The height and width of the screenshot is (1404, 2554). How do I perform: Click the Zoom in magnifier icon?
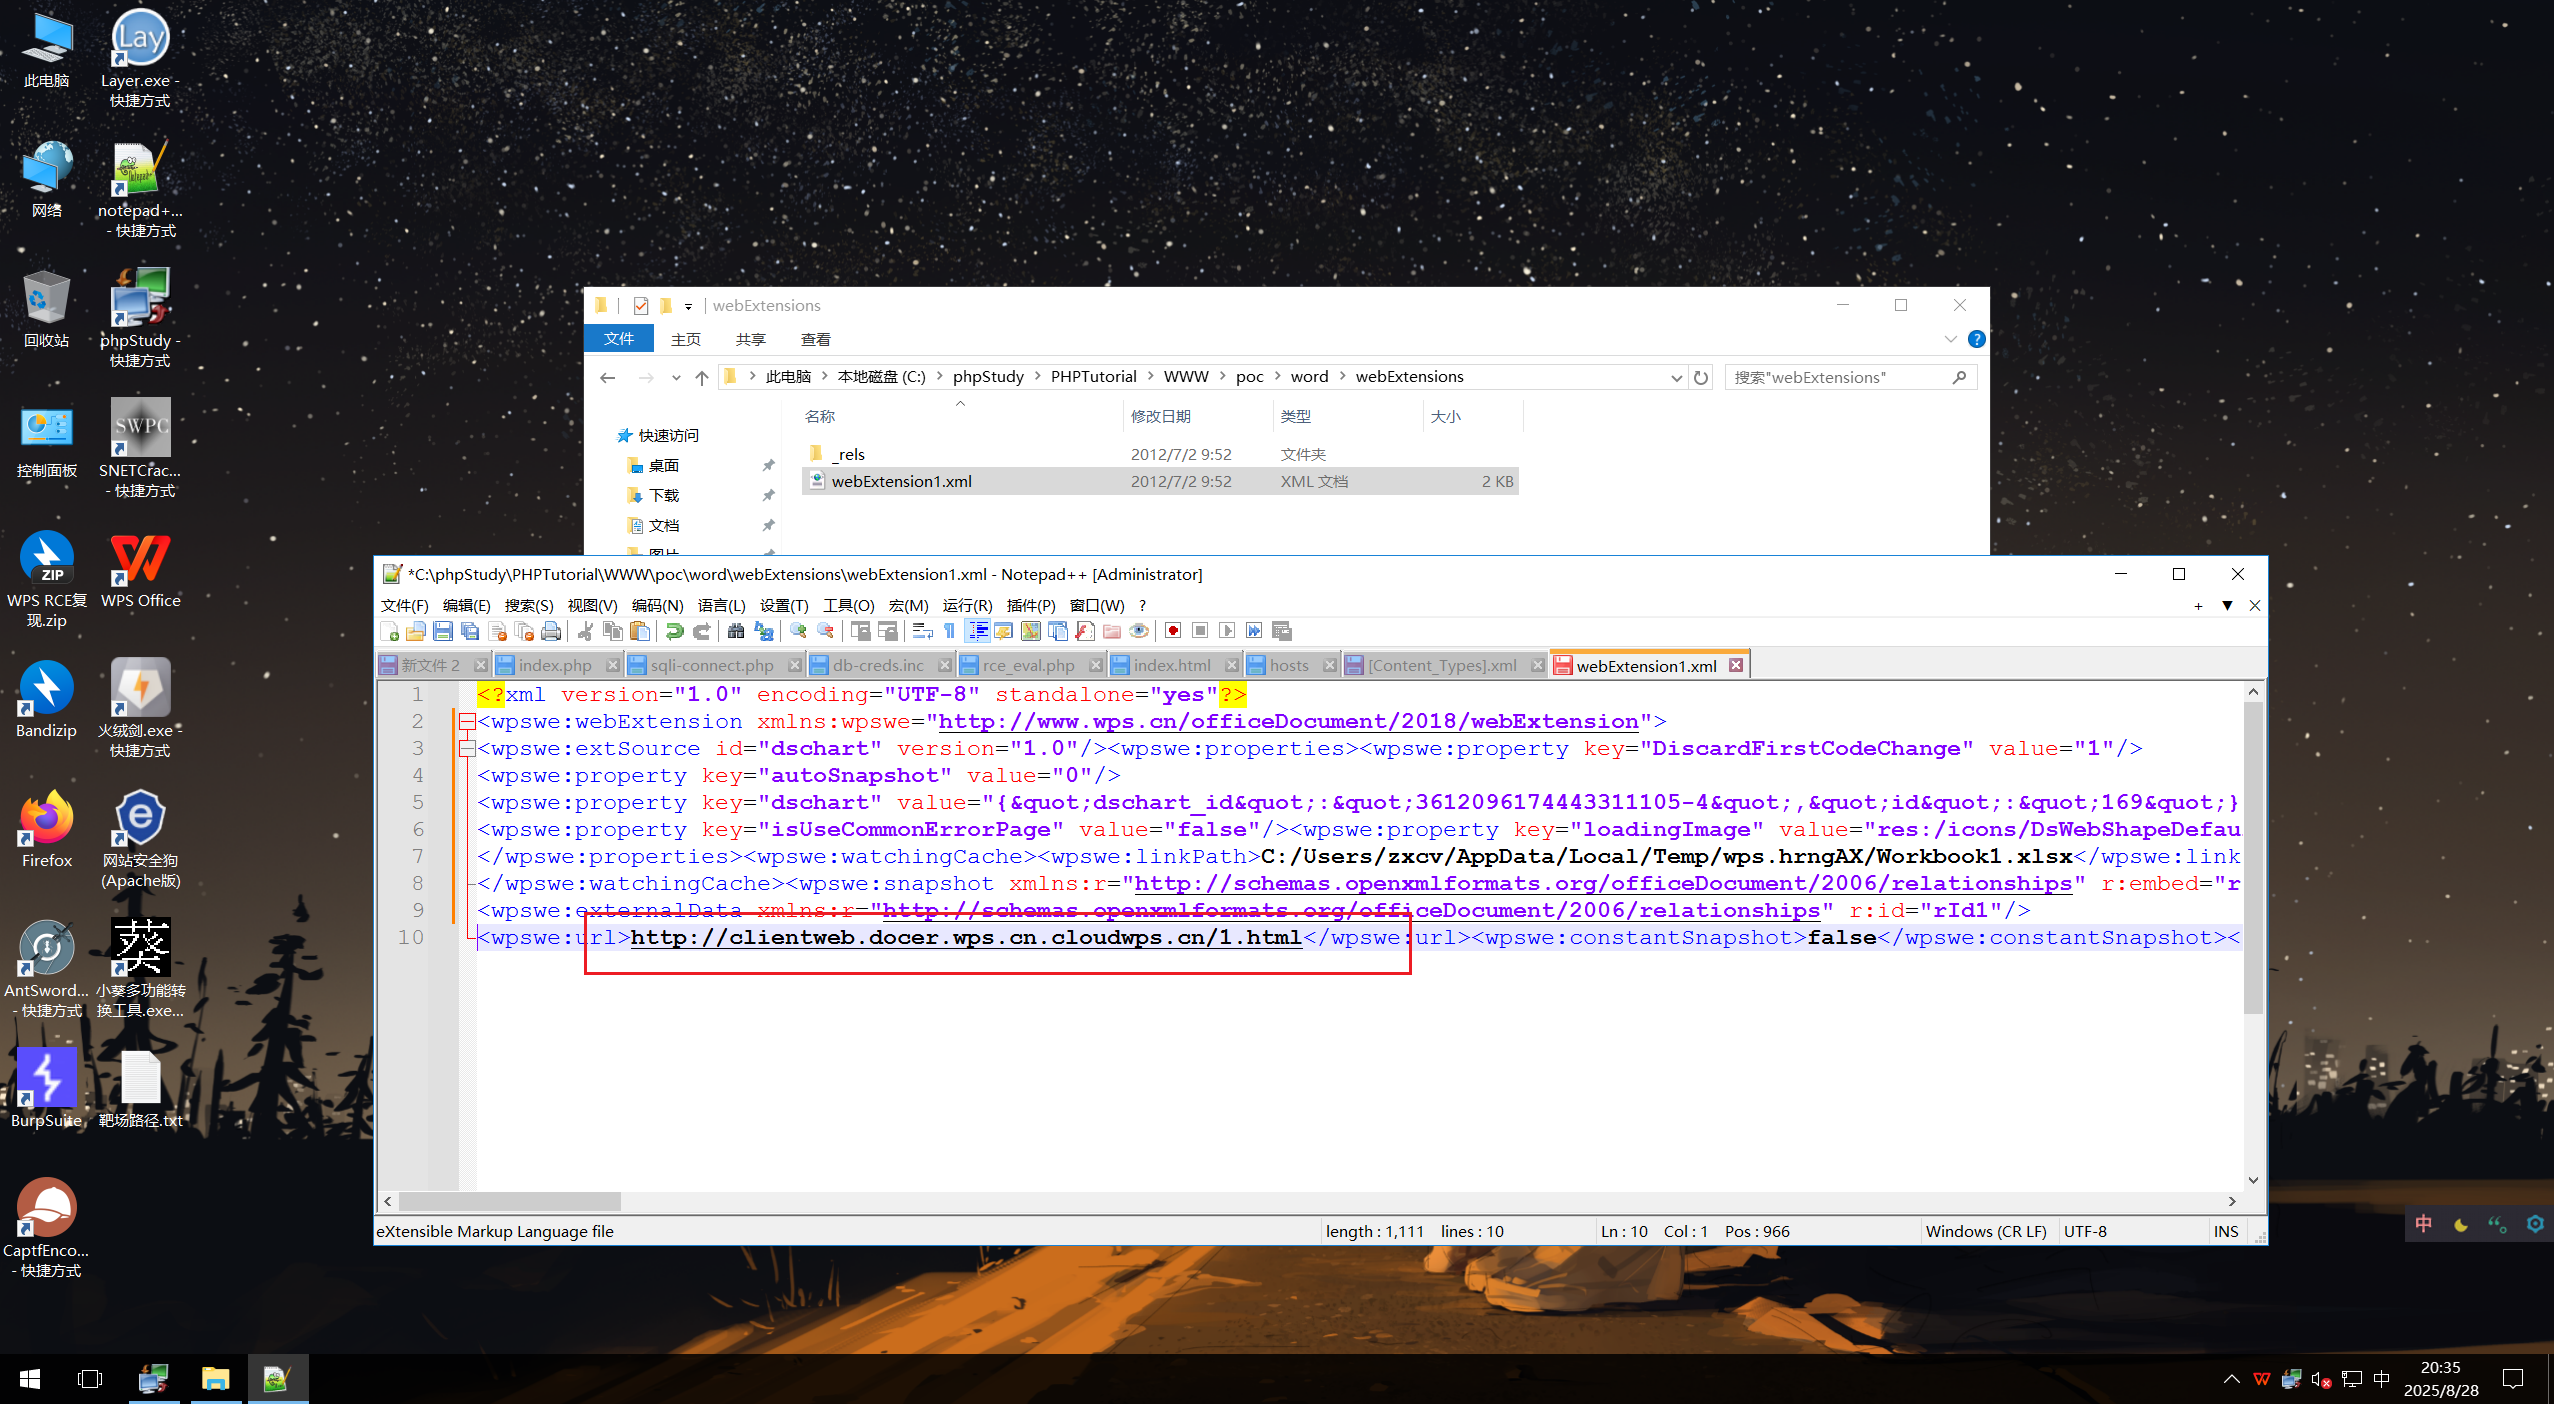[x=798, y=631]
